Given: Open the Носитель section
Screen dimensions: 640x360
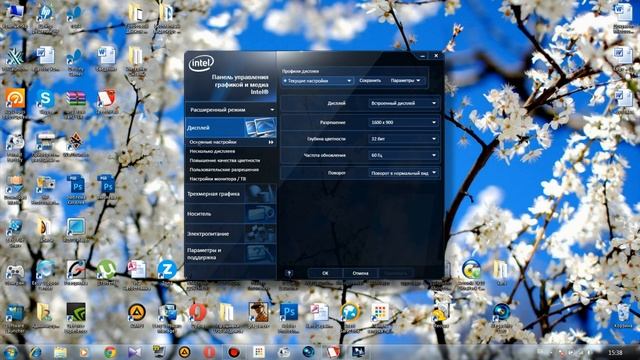Looking at the screenshot, I should [x=231, y=213].
